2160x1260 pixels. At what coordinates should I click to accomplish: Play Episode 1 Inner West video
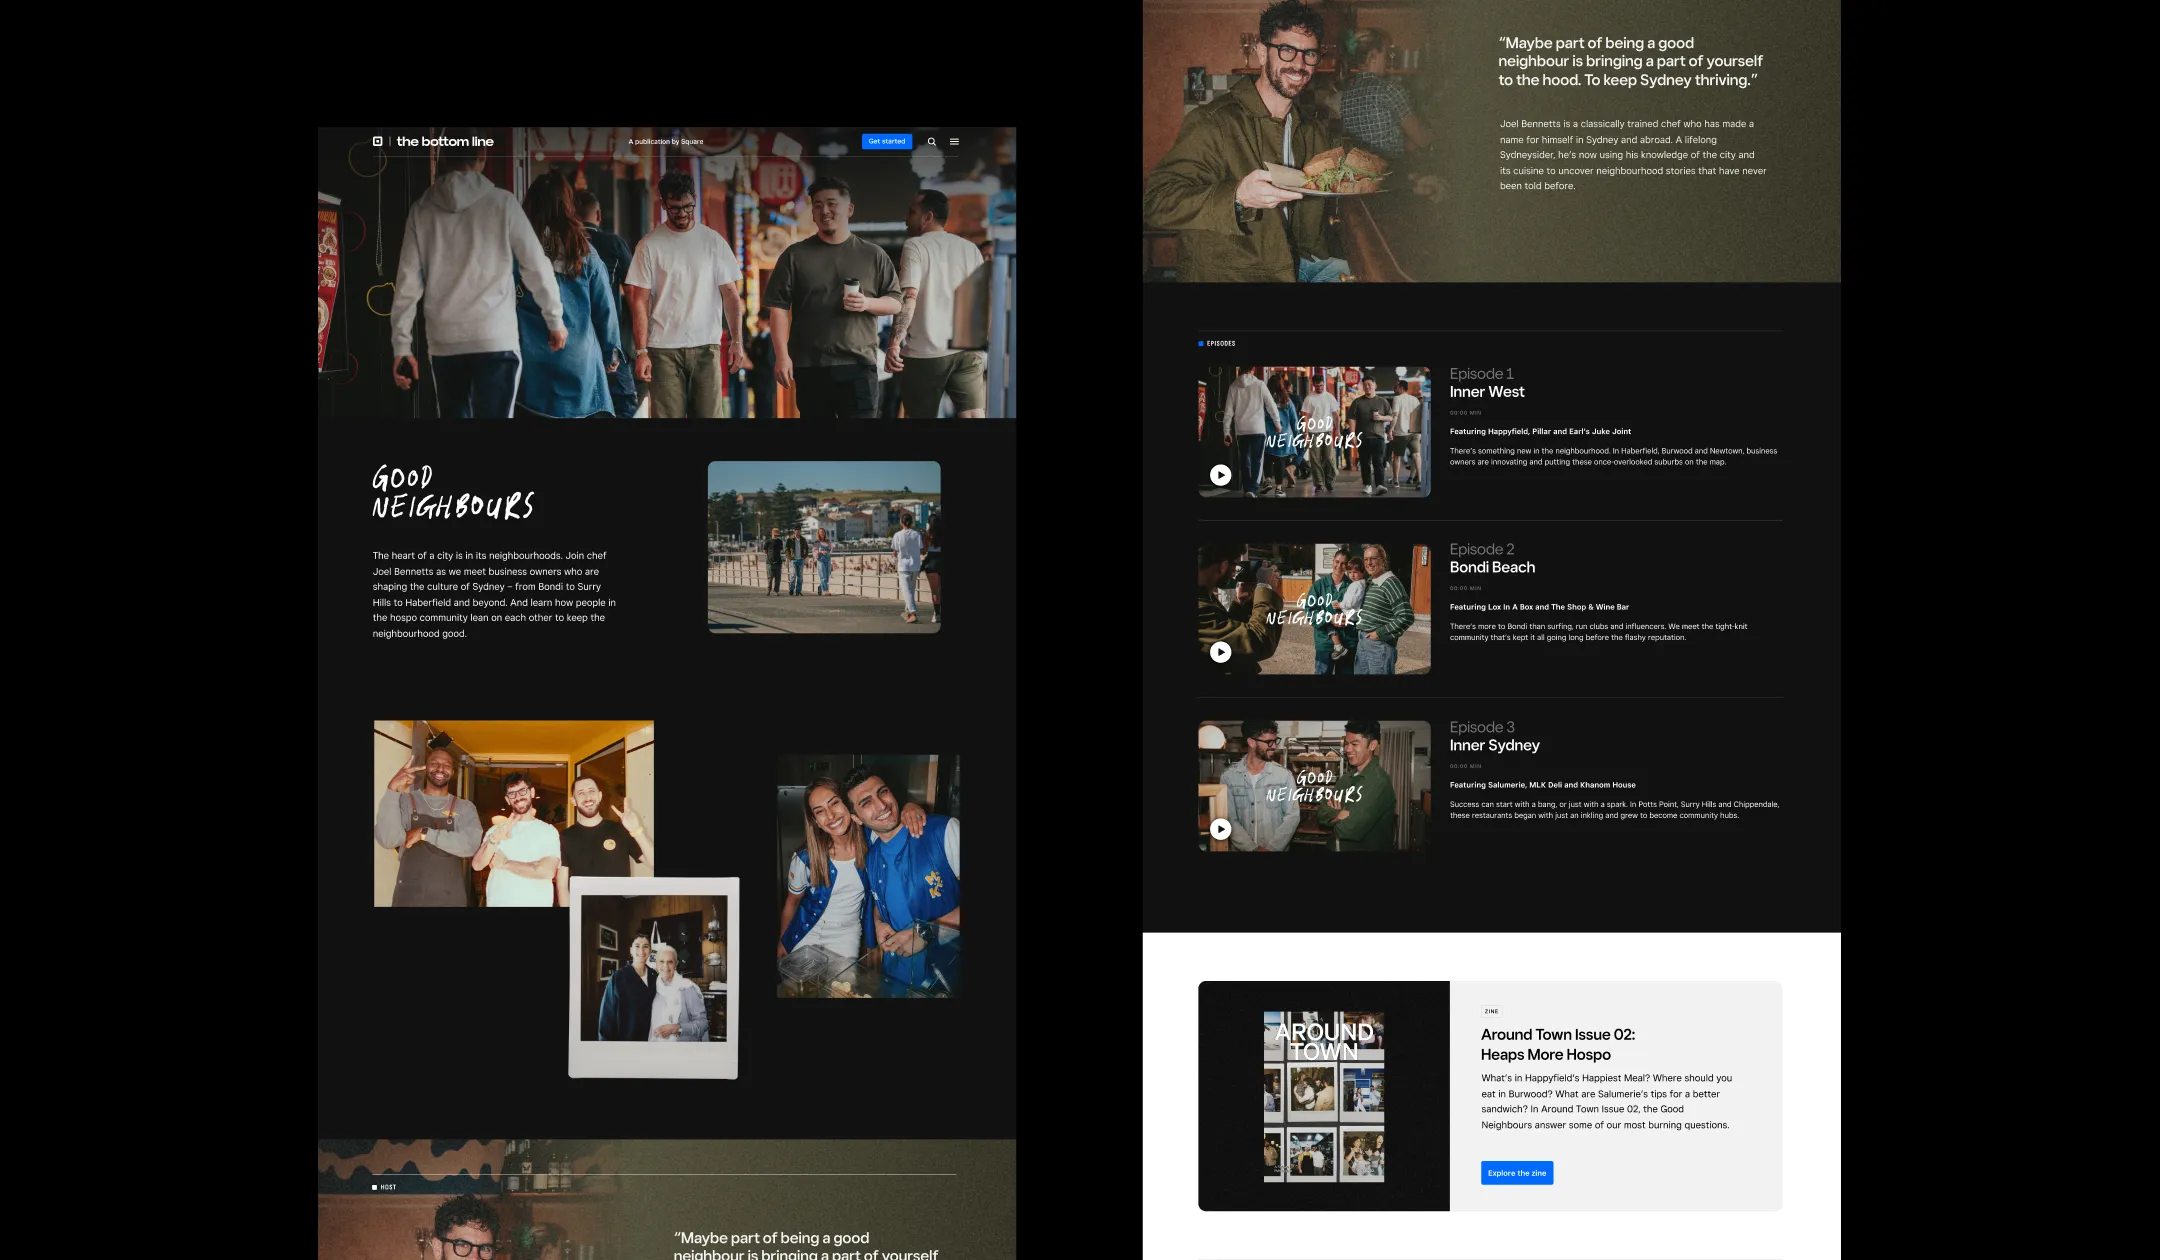point(1220,475)
